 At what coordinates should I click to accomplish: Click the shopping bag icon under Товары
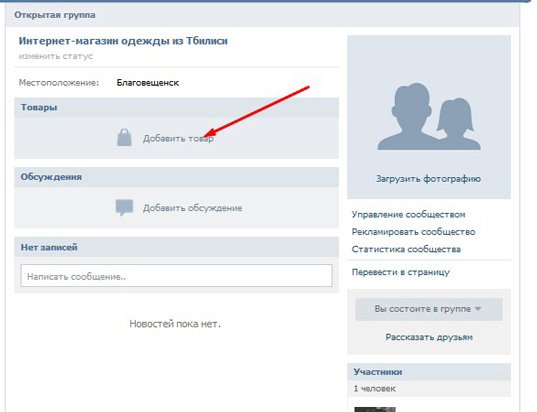point(124,138)
